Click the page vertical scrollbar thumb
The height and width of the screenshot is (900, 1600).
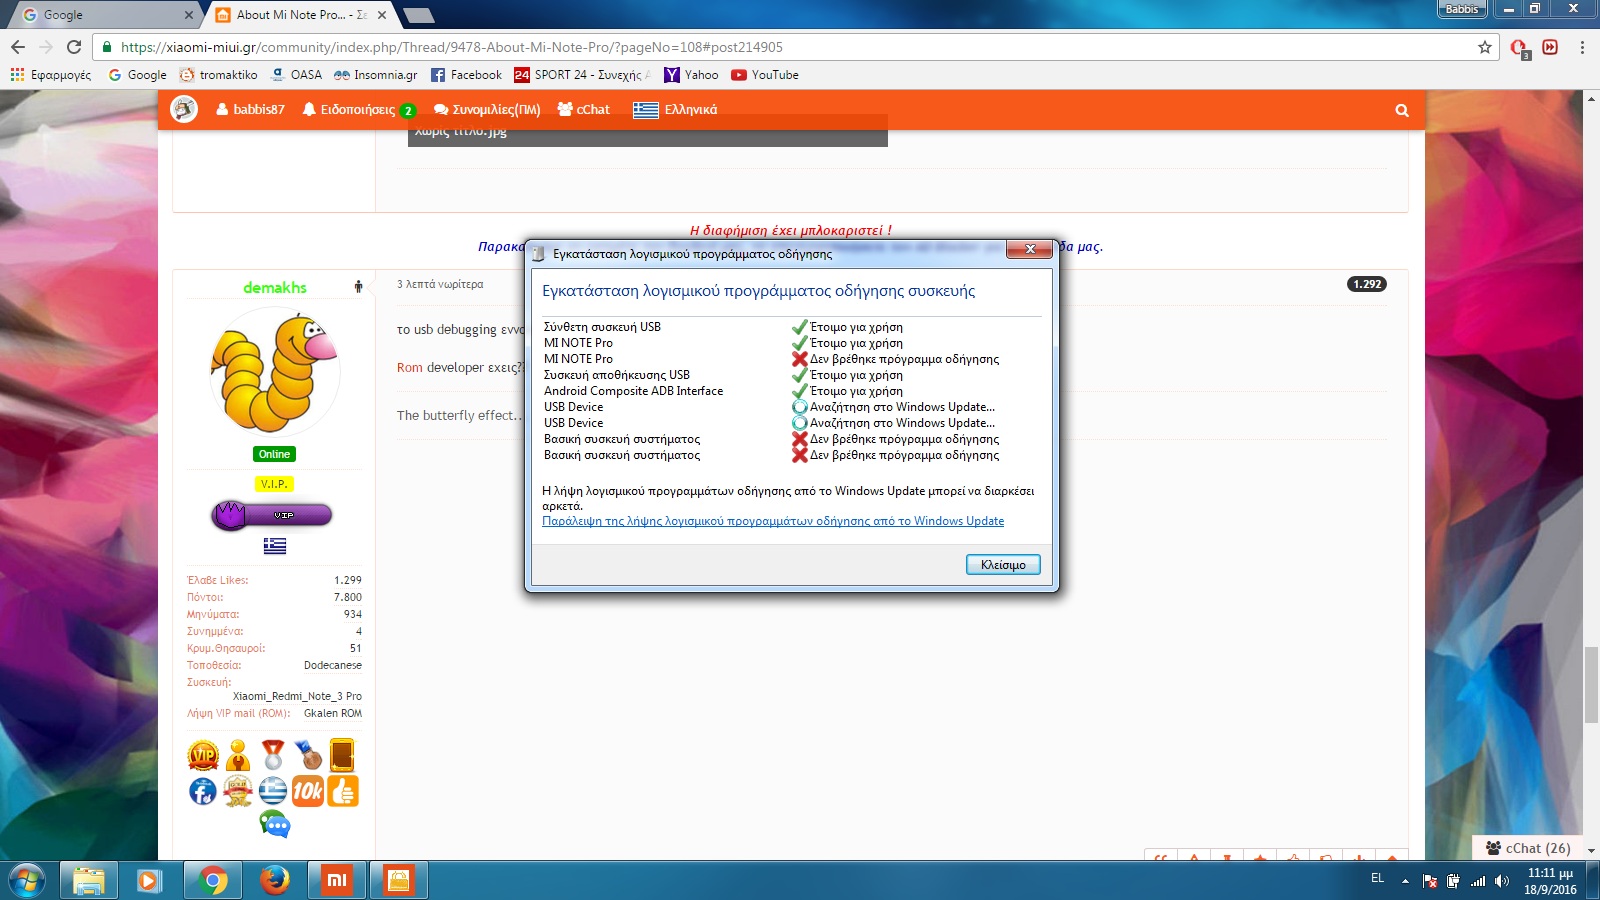click(x=1591, y=685)
